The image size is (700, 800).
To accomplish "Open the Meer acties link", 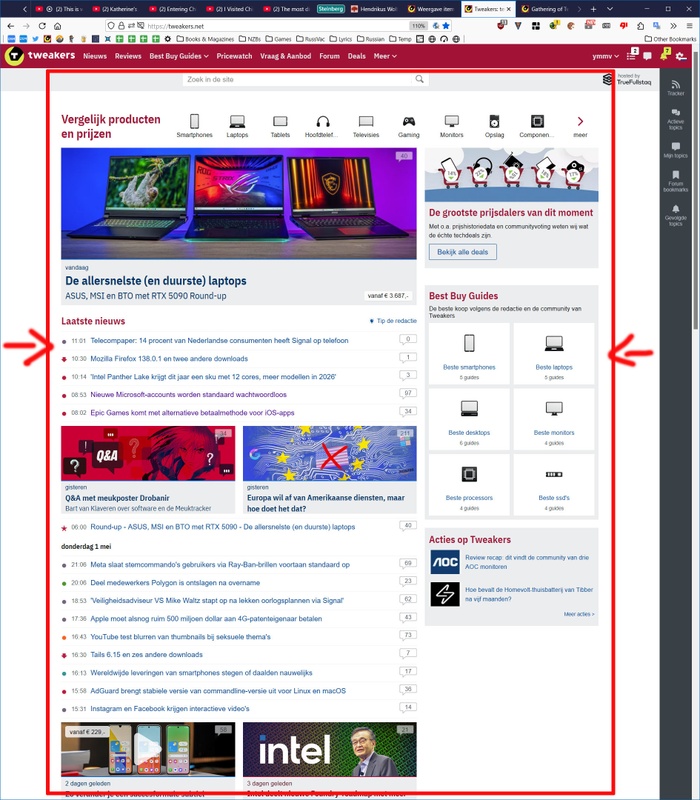I will (x=579, y=614).
